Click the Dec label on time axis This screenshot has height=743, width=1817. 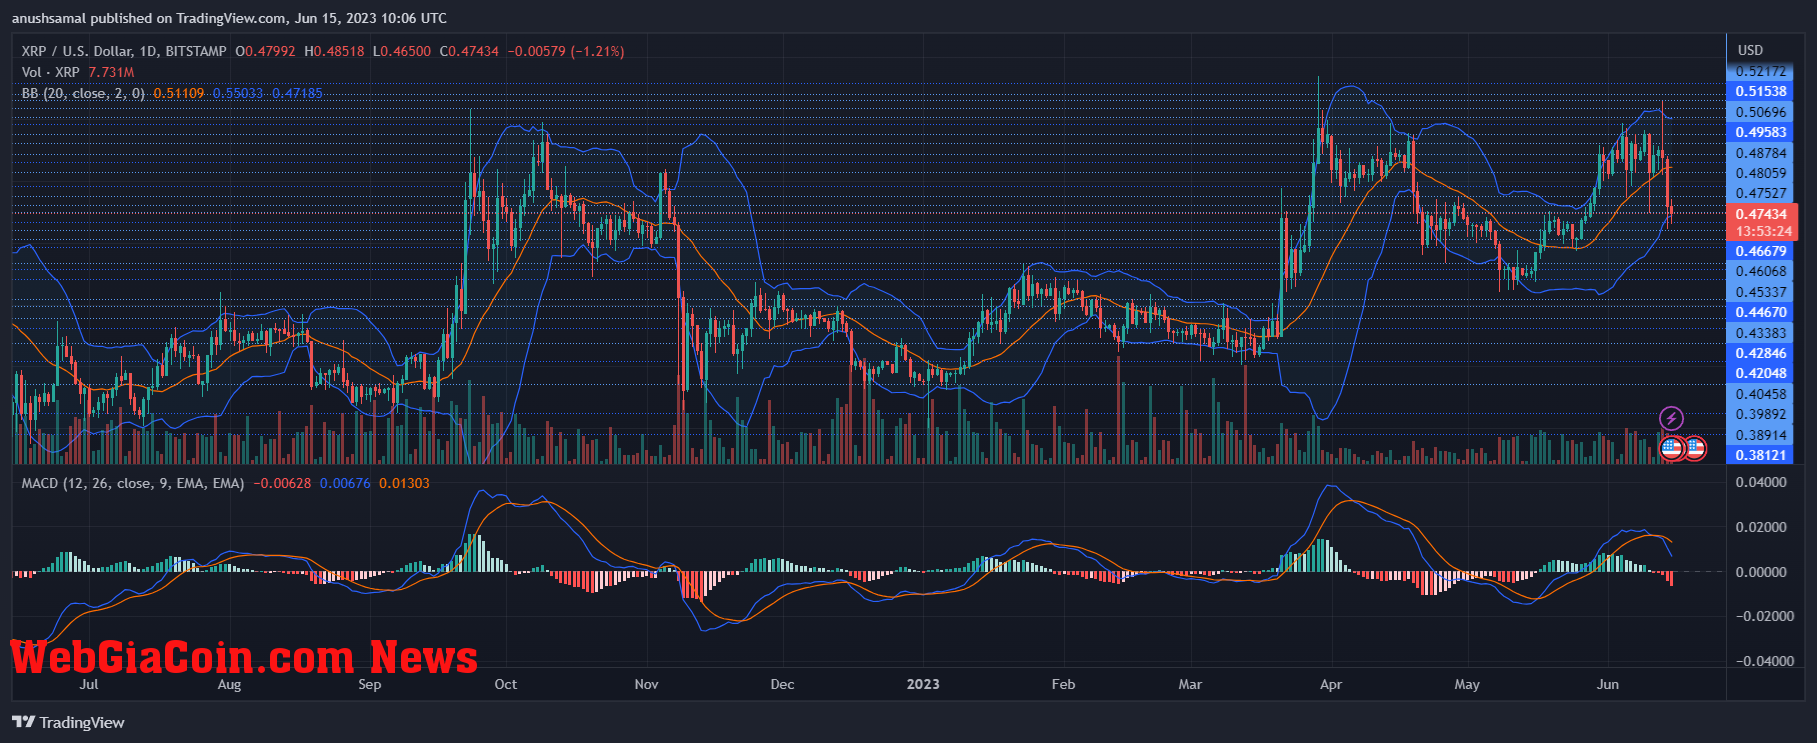point(782,684)
